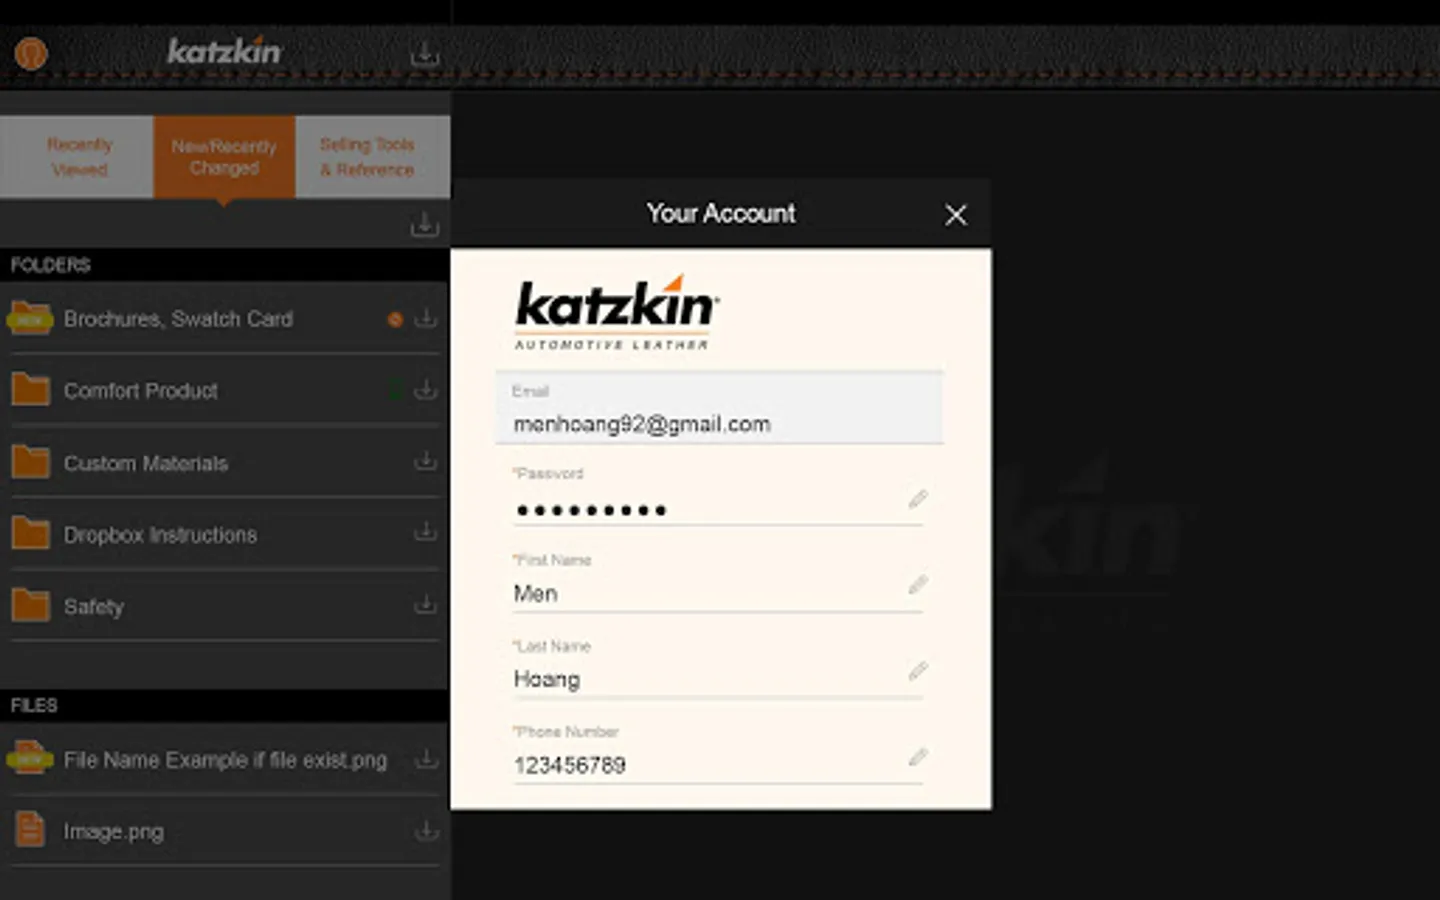Click the File Name Example file icon

pyautogui.click(x=30, y=759)
